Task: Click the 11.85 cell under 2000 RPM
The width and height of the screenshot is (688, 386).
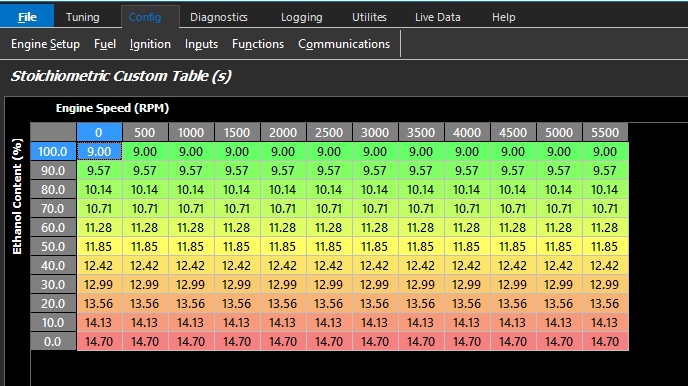Action: pos(283,247)
